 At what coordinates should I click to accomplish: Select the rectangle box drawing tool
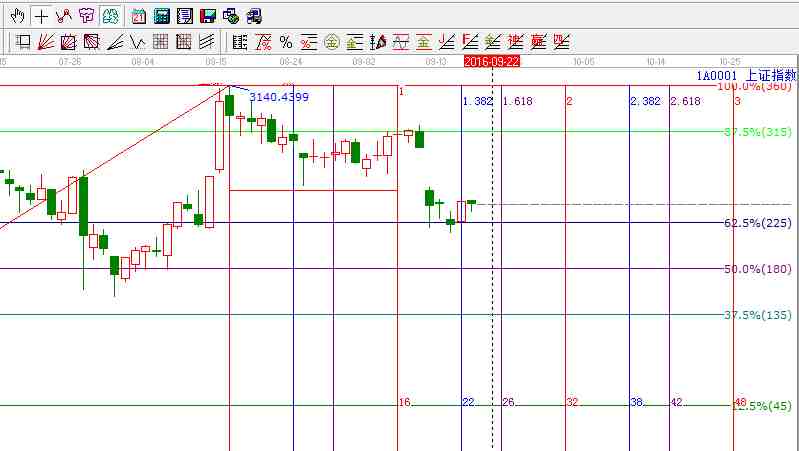point(22,42)
